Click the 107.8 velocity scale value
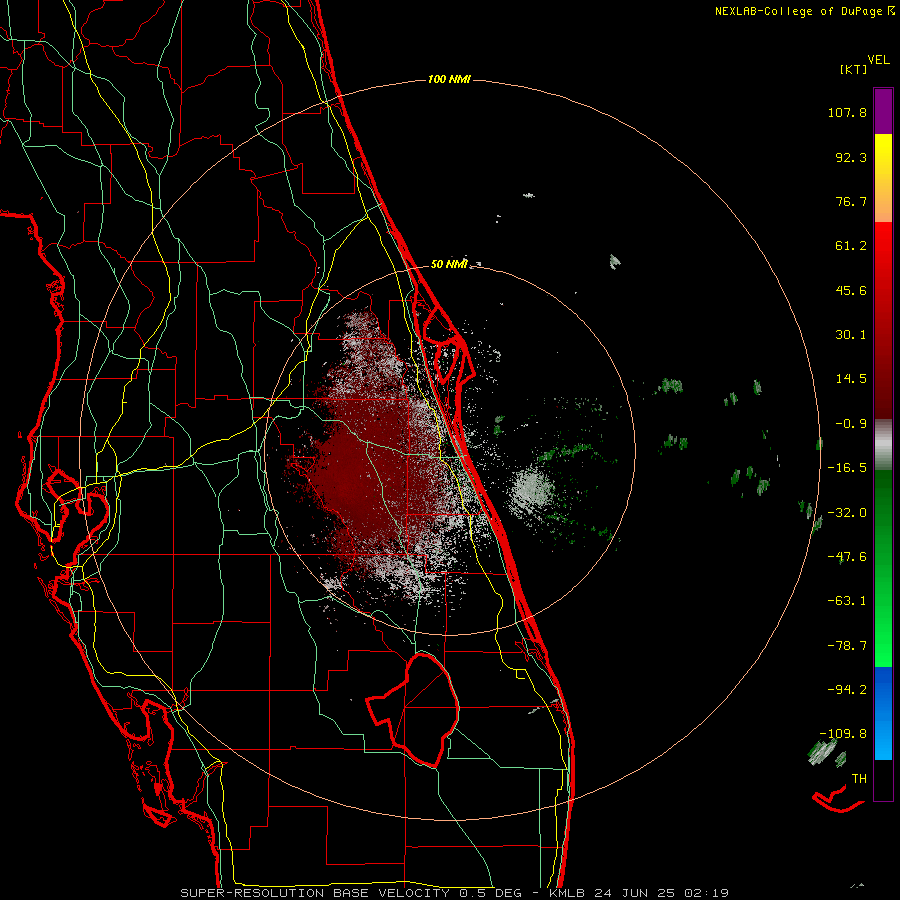900x900 pixels. (847, 112)
